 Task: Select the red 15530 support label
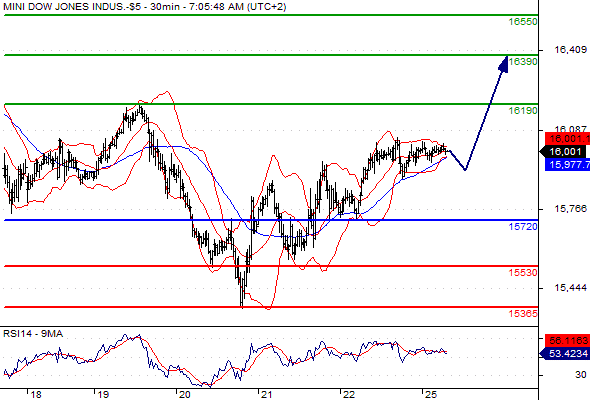(x=523, y=272)
